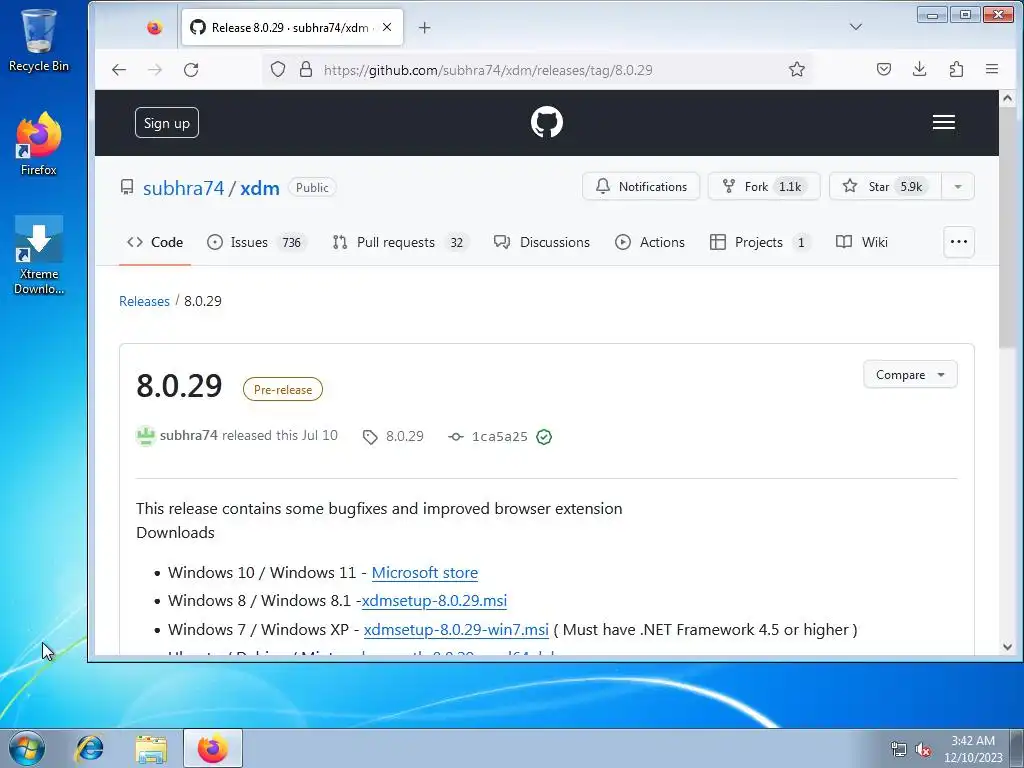Screen dimensions: 1024x768
Task: Click the Pre-release label badge
Action: (x=283, y=389)
